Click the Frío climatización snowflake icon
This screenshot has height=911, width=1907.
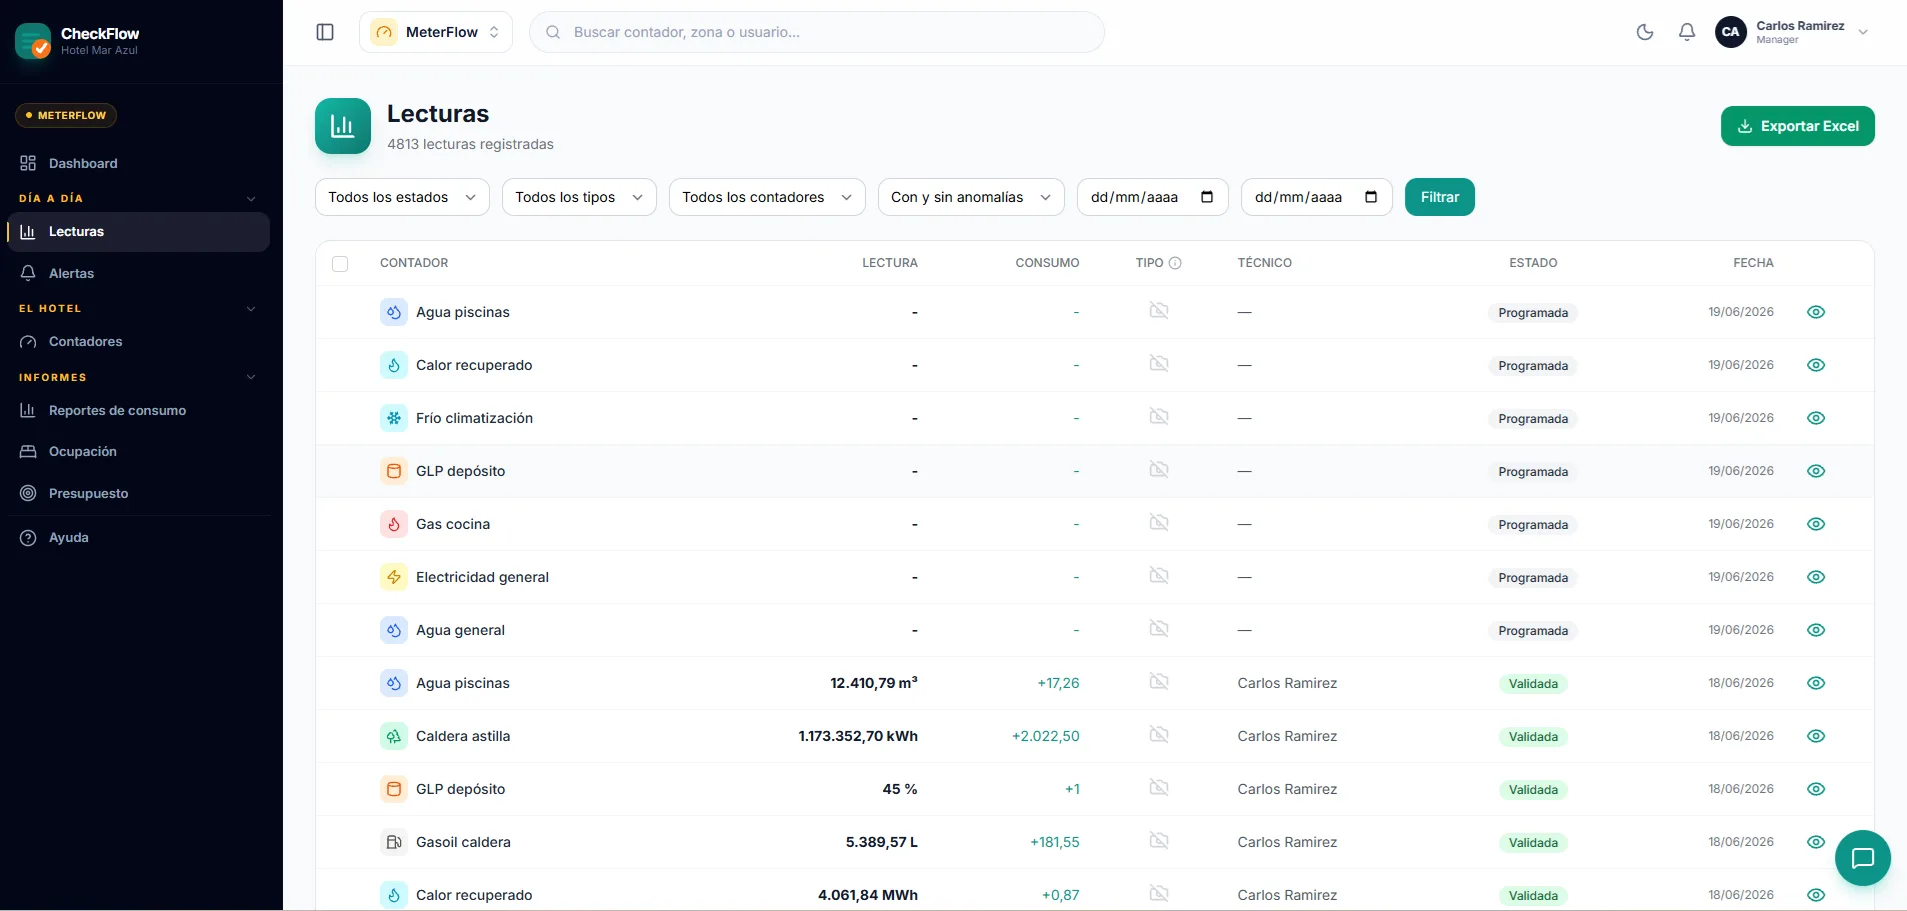pyautogui.click(x=394, y=418)
